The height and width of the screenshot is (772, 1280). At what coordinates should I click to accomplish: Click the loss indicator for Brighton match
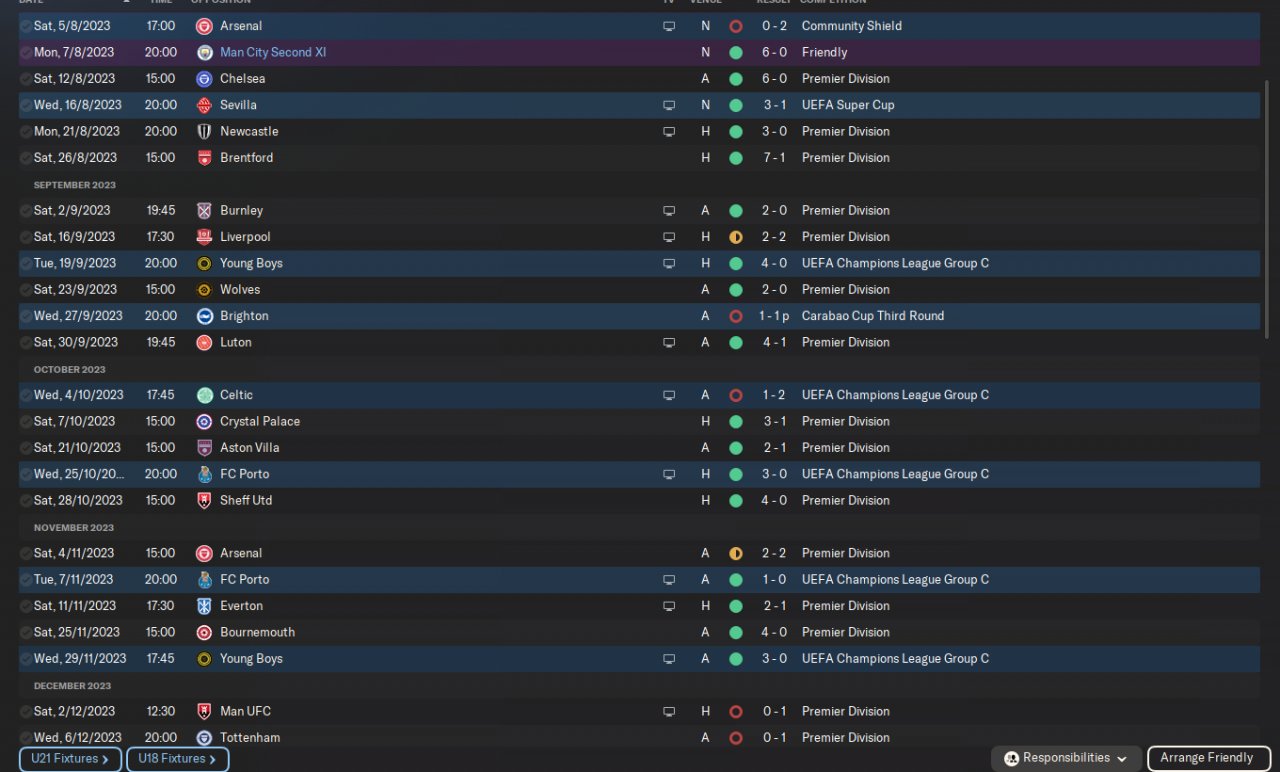click(736, 316)
